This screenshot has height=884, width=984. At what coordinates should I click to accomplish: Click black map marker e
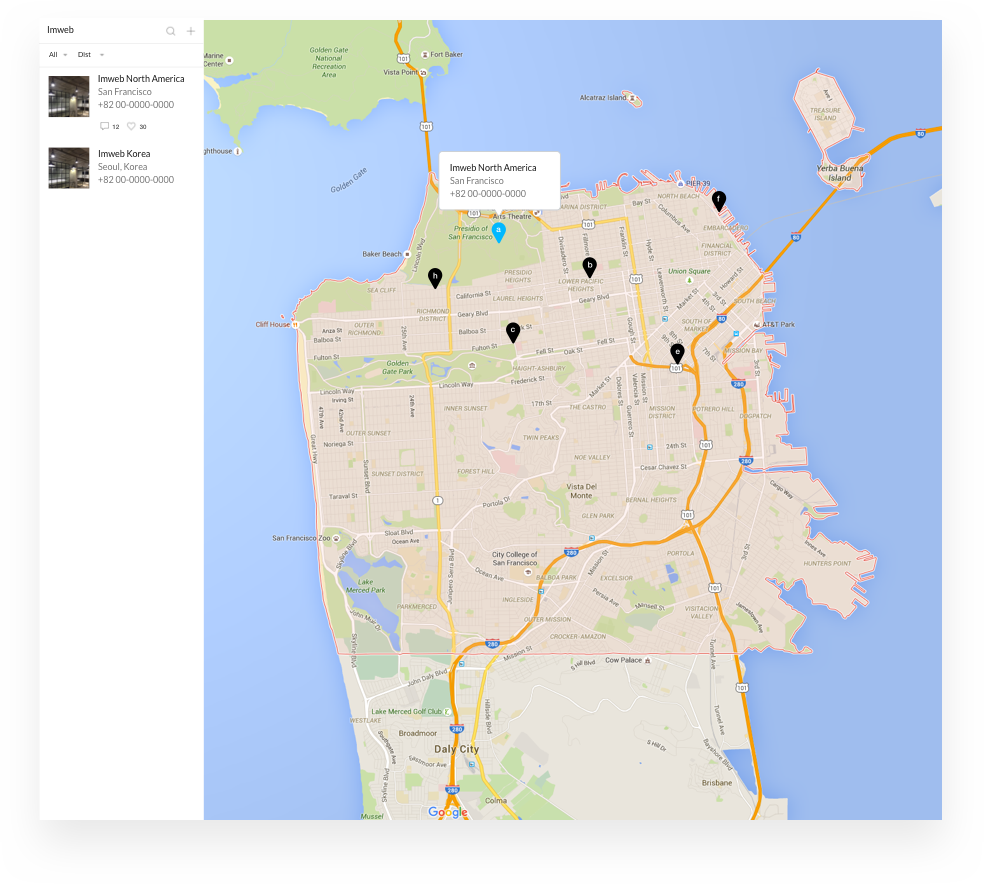coord(677,354)
